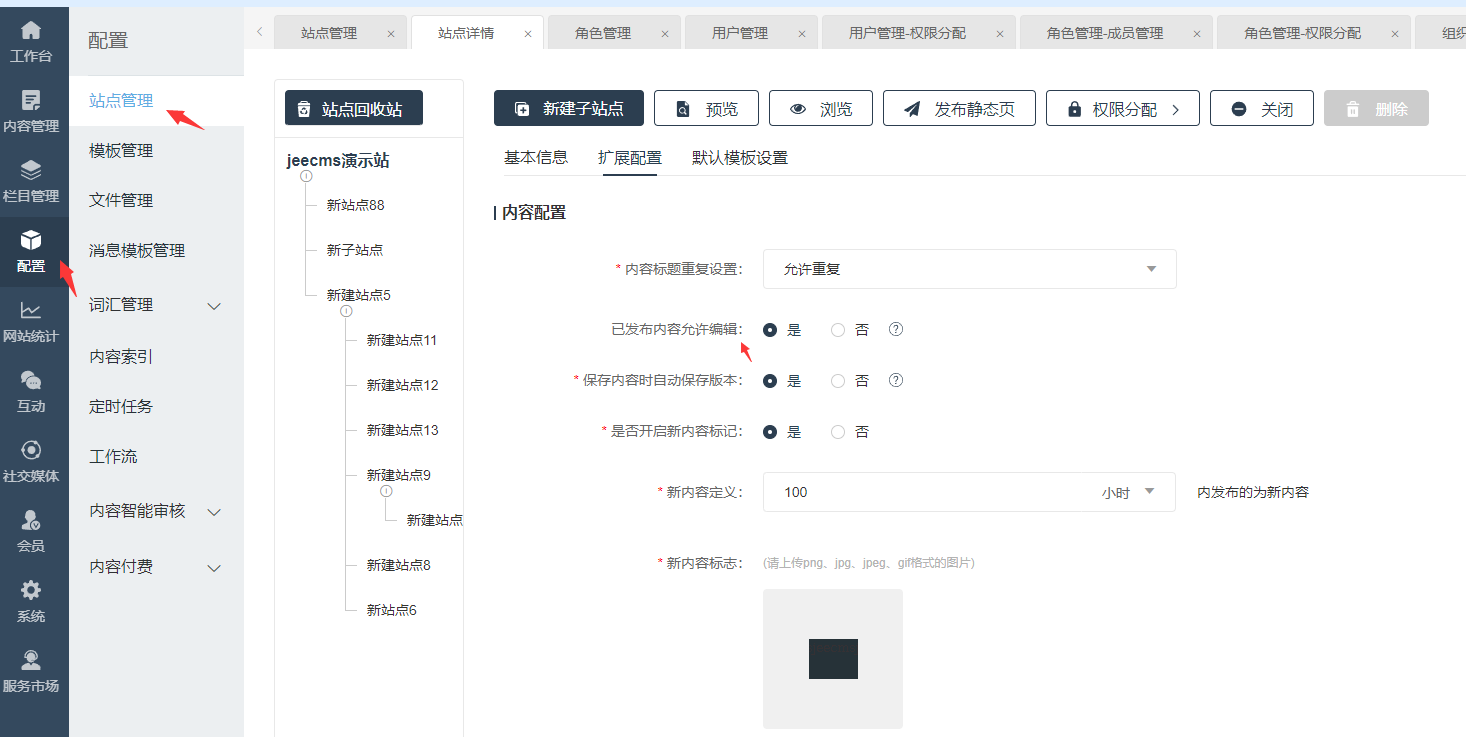Select 否 for 是否开启新内容标记
Viewport: 1466px width, 737px height.
[838, 432]
